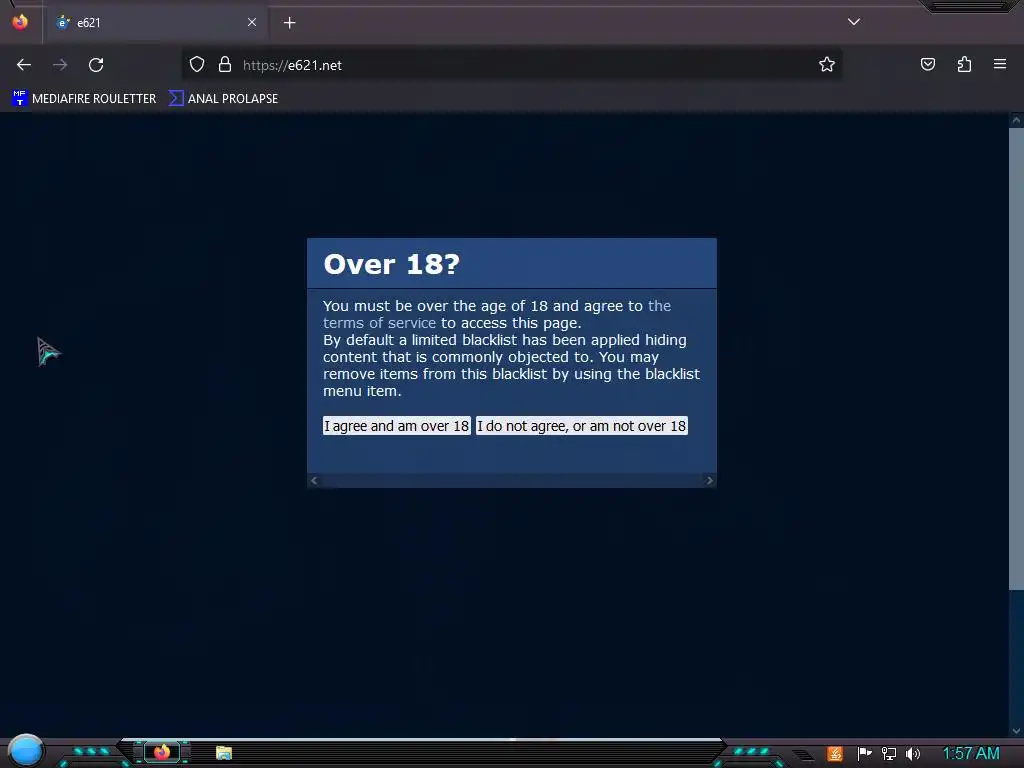Open the MEDIAFIRE ROULETTER bookmark
This screenshot has width=1024, height=768.
(x=84, y=99)
